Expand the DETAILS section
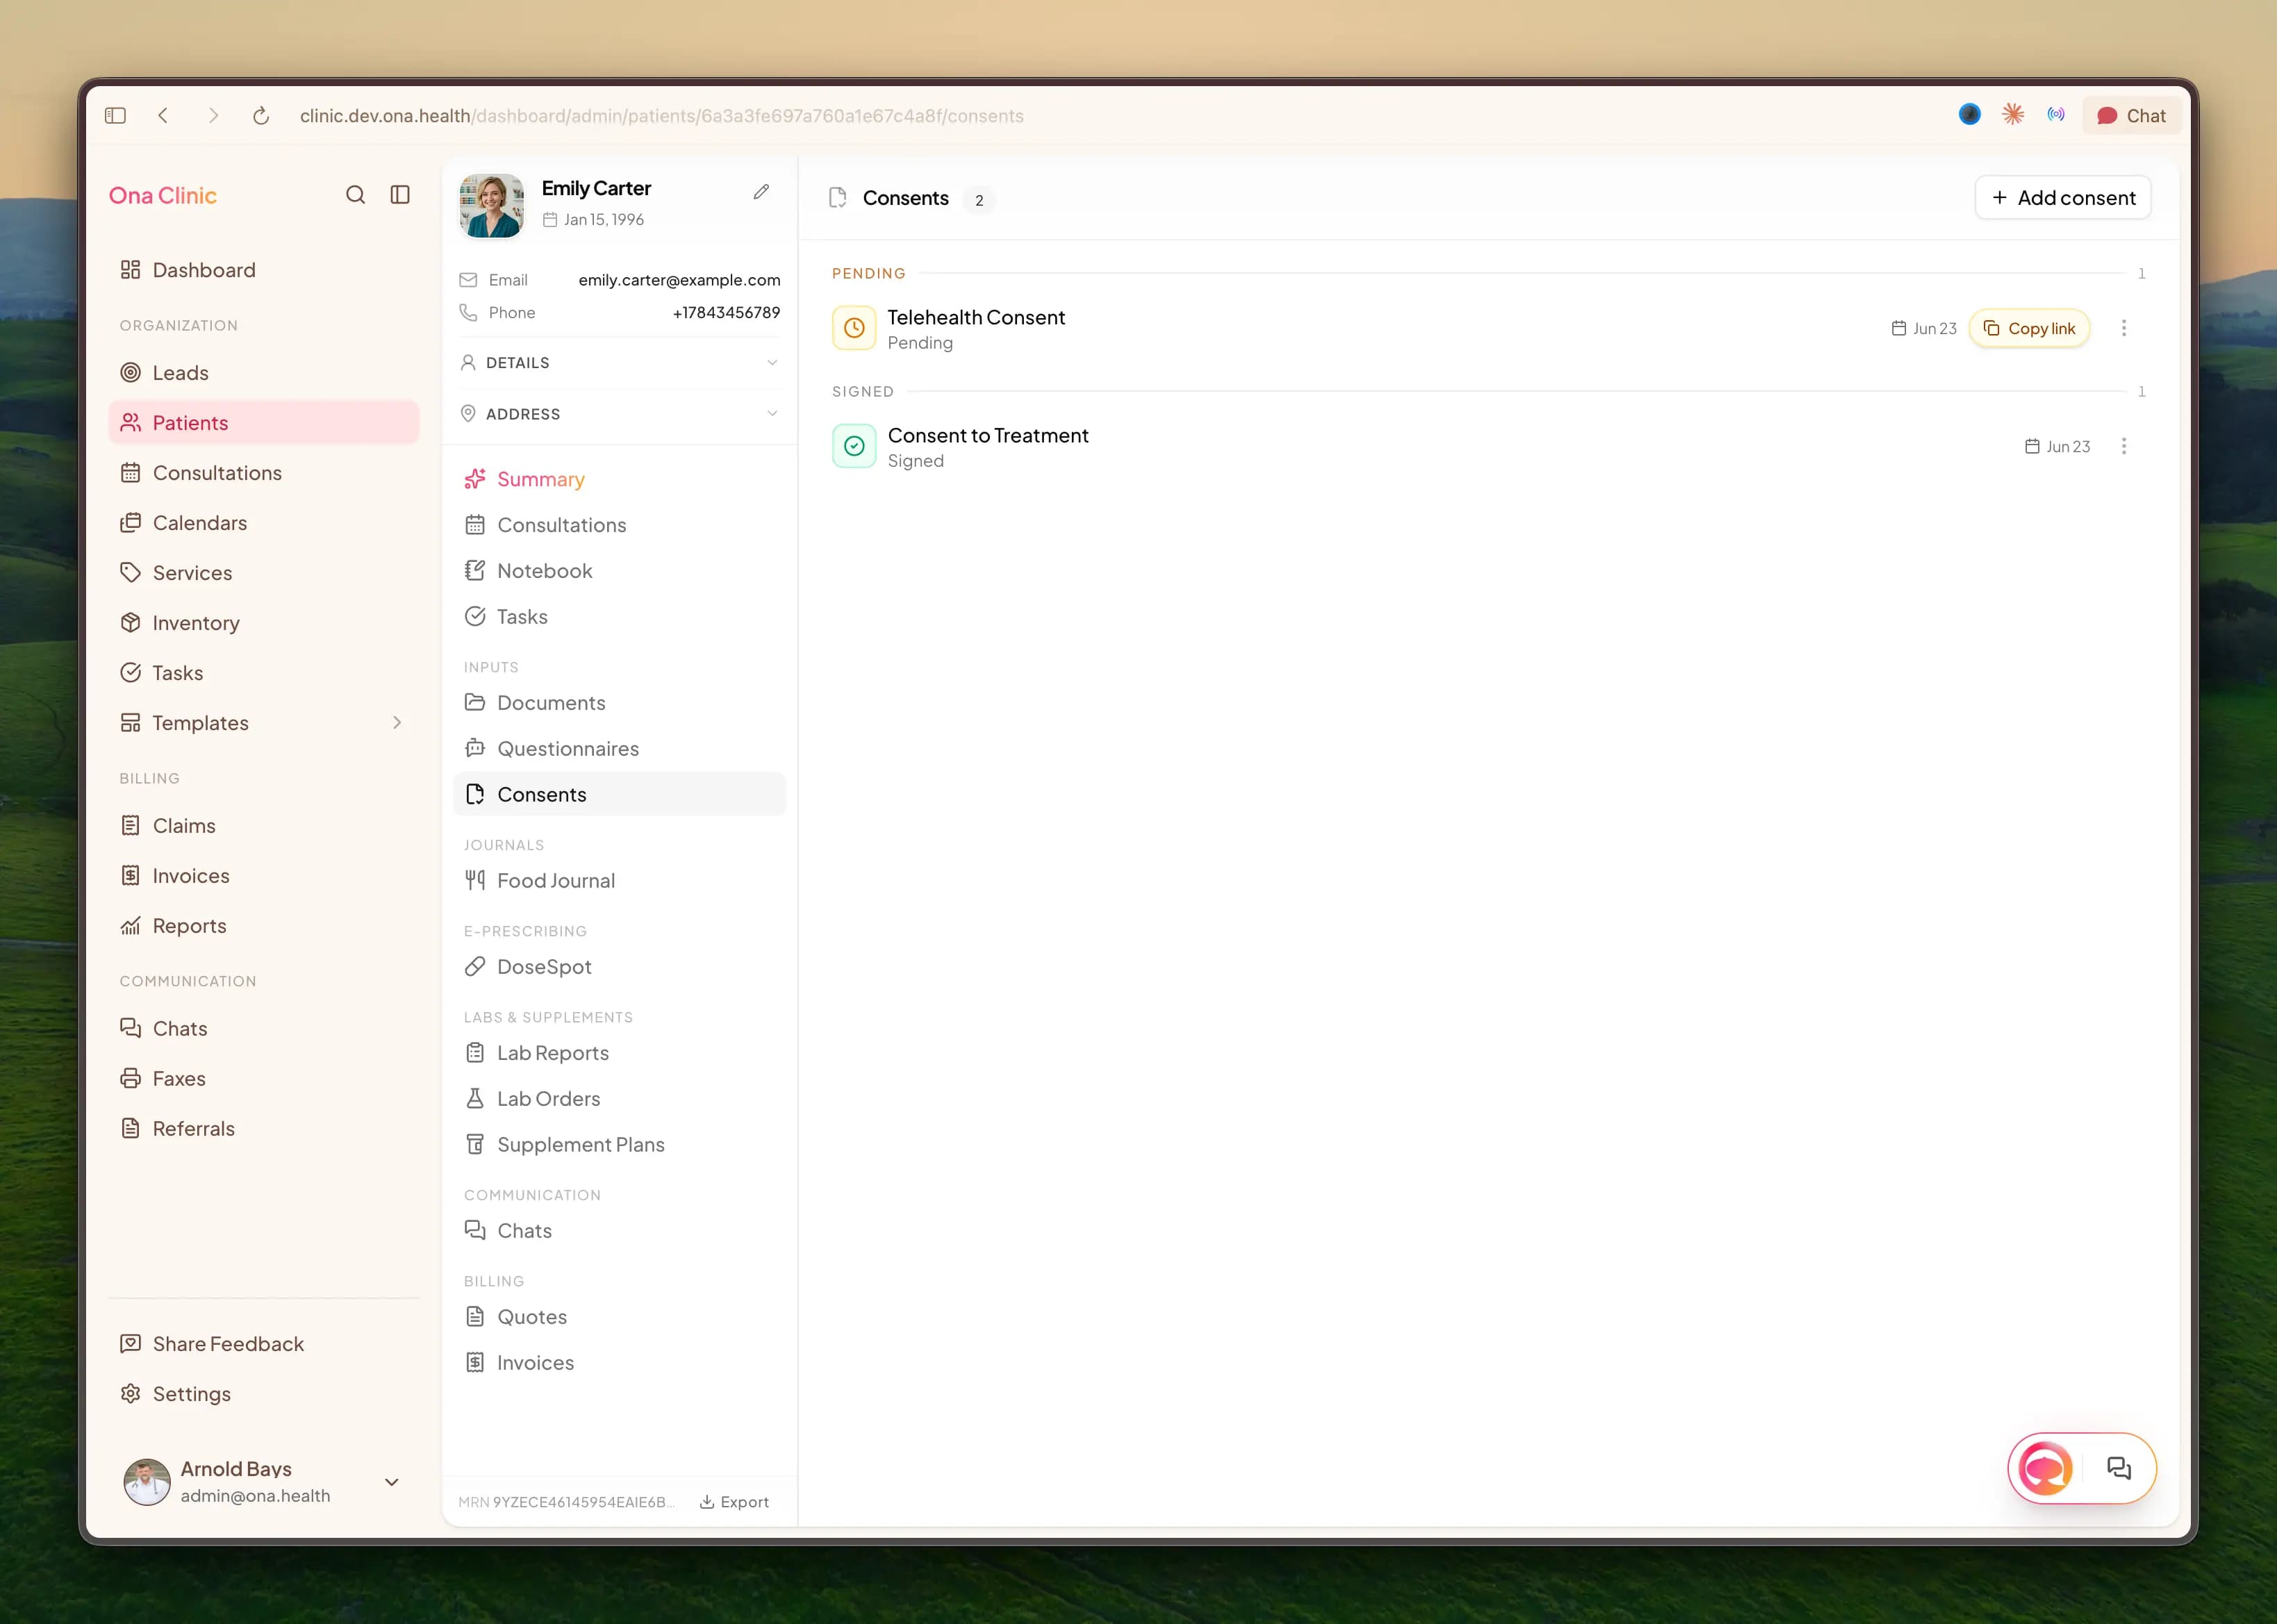The height and width of the screenshot is (1624, 2277). tap(619, 363)
